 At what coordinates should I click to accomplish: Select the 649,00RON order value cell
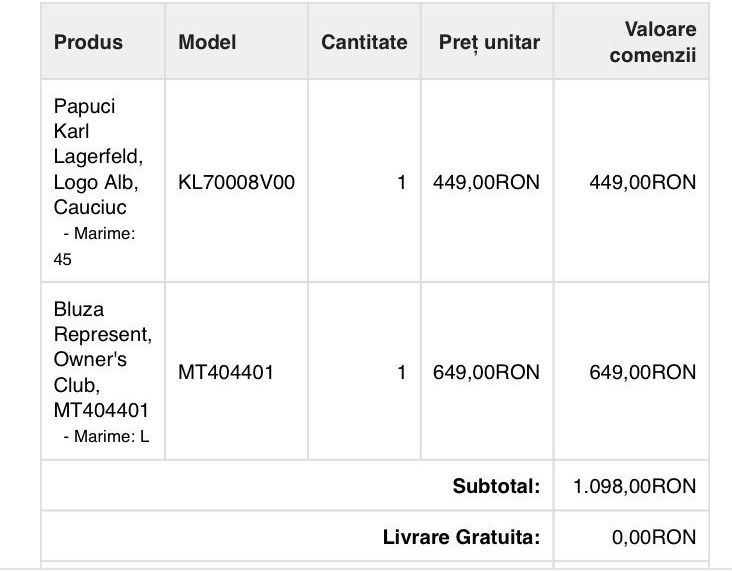(x=642, y=372)
